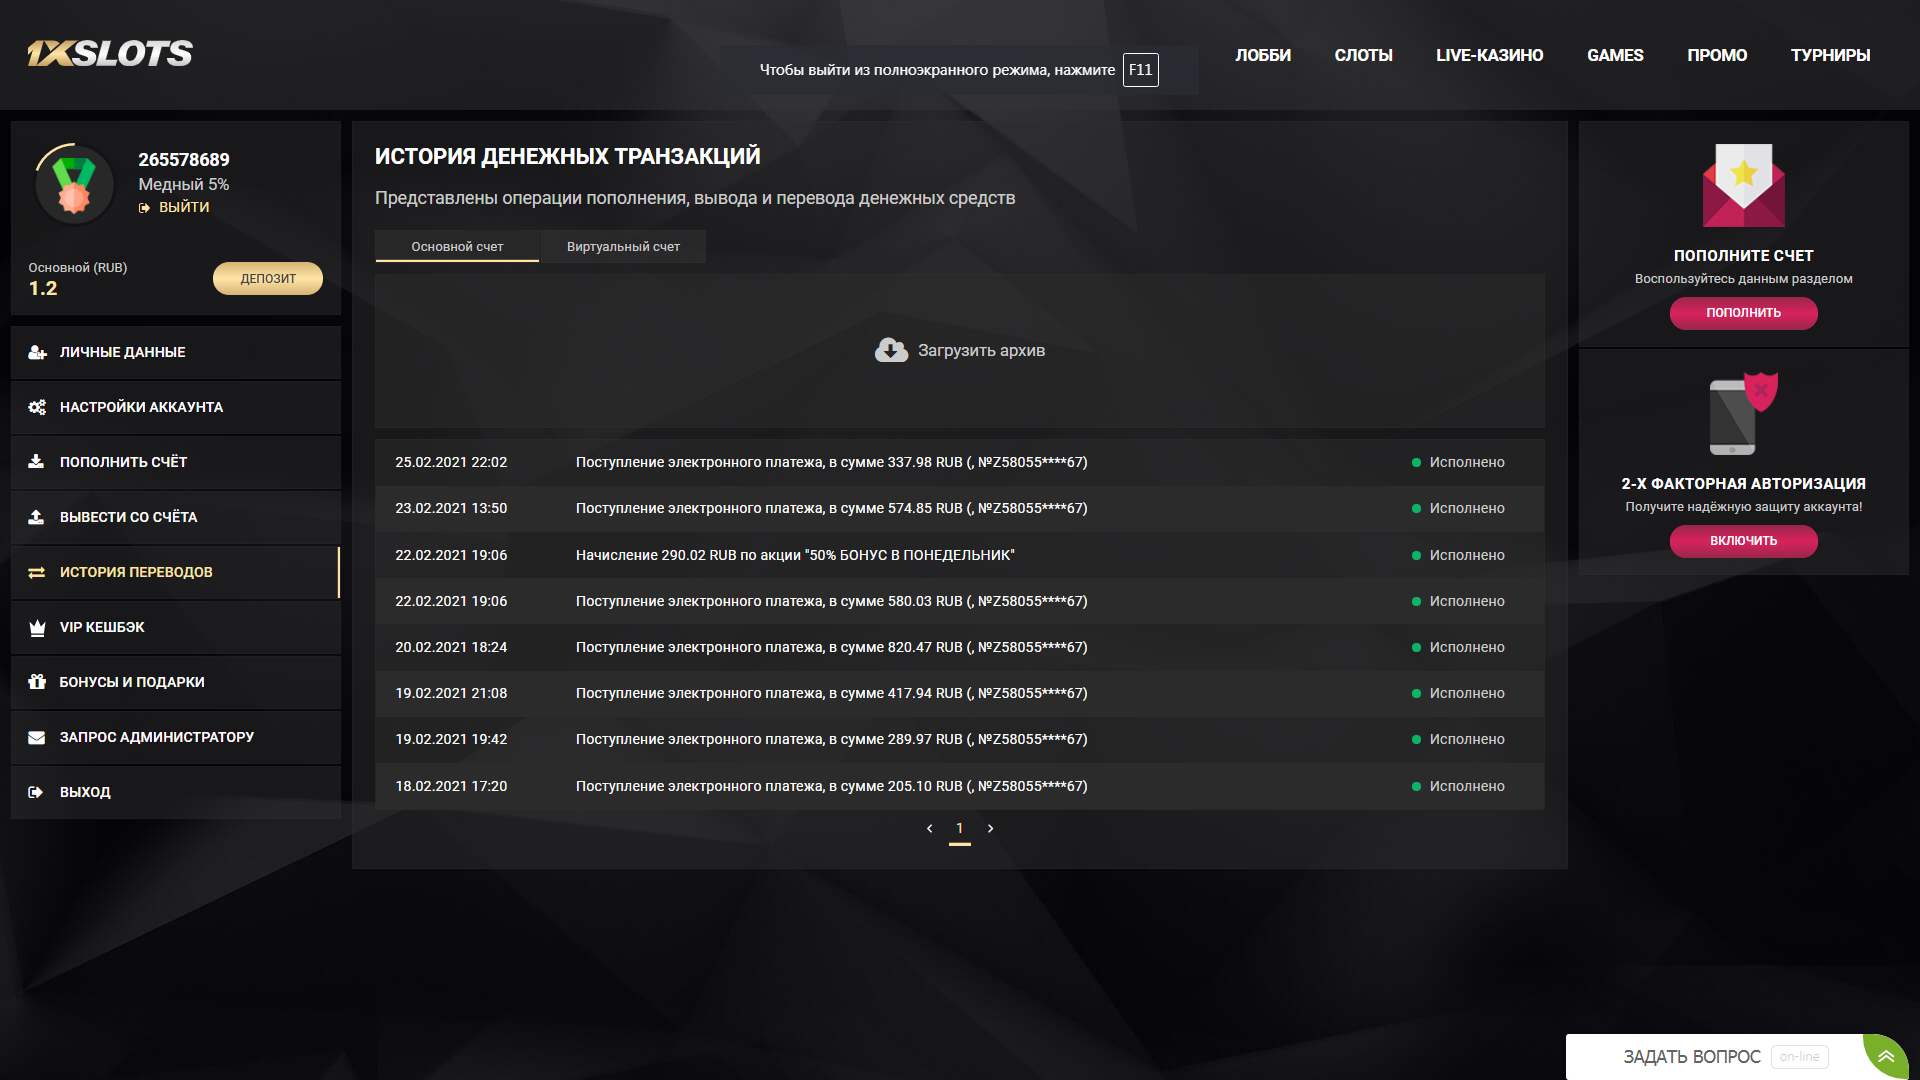Go to previous page arrow
The height and width of the screenshot is (1080, 1920).
click(x=929, y=828)
